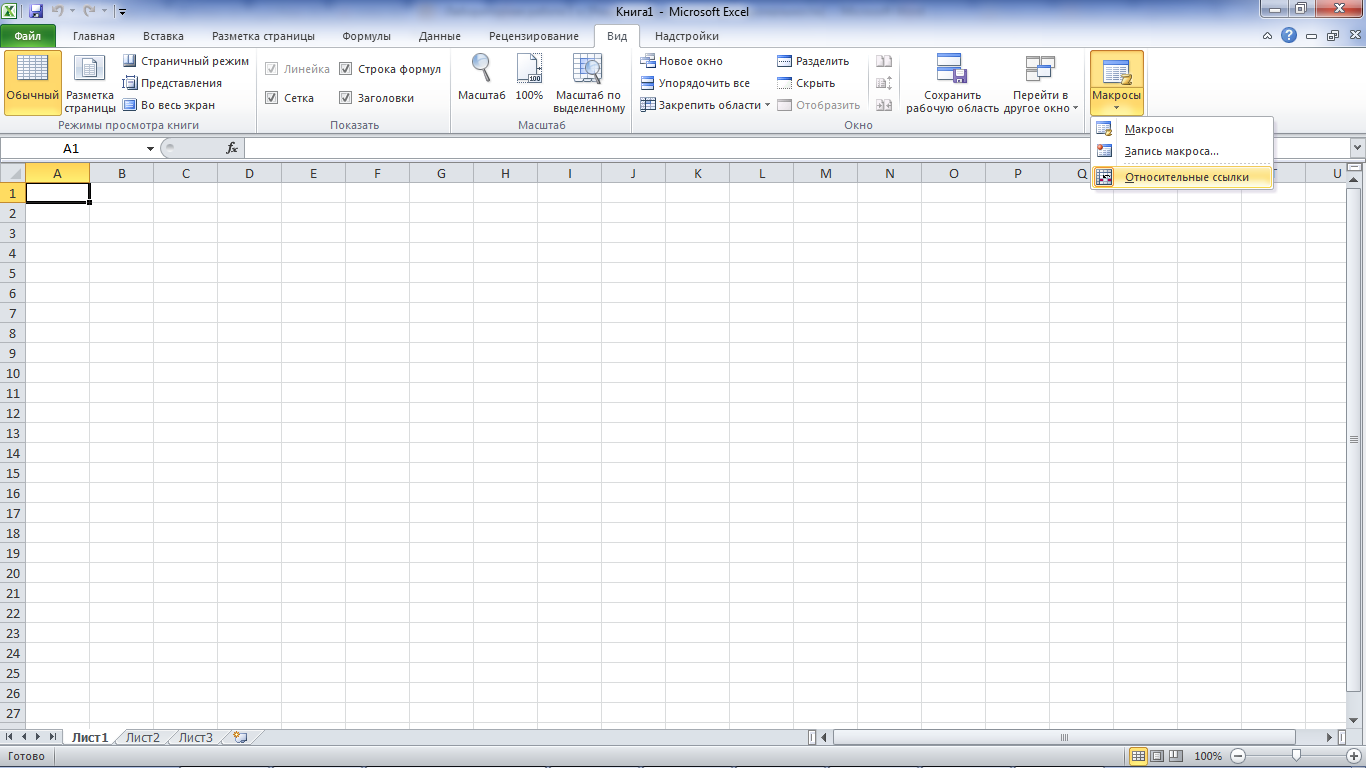
Task: Switch to sheet Лист3
Action: coord(196,737)
